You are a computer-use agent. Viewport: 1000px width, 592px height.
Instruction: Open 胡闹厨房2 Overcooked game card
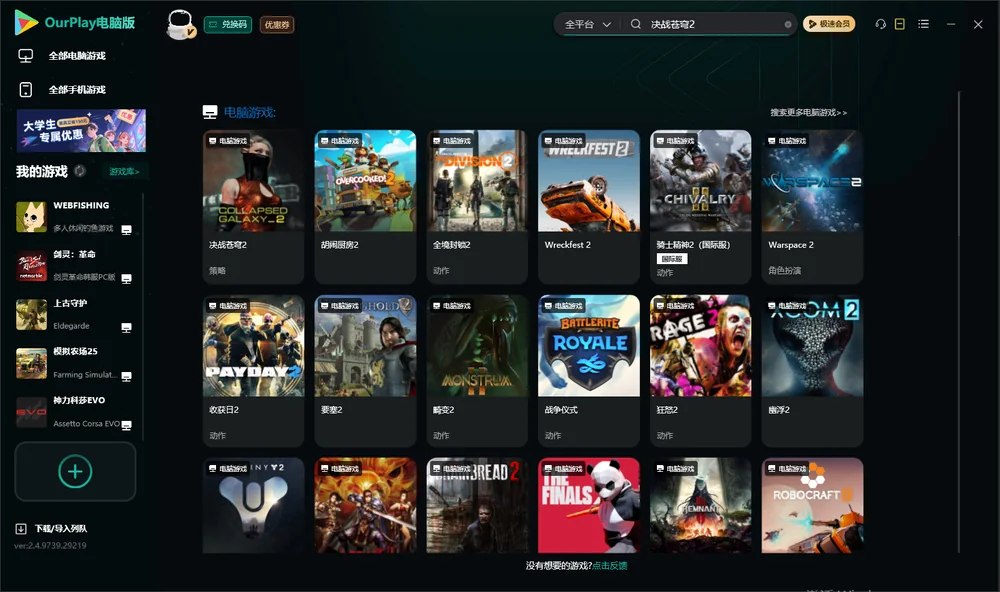pos(365,207)
